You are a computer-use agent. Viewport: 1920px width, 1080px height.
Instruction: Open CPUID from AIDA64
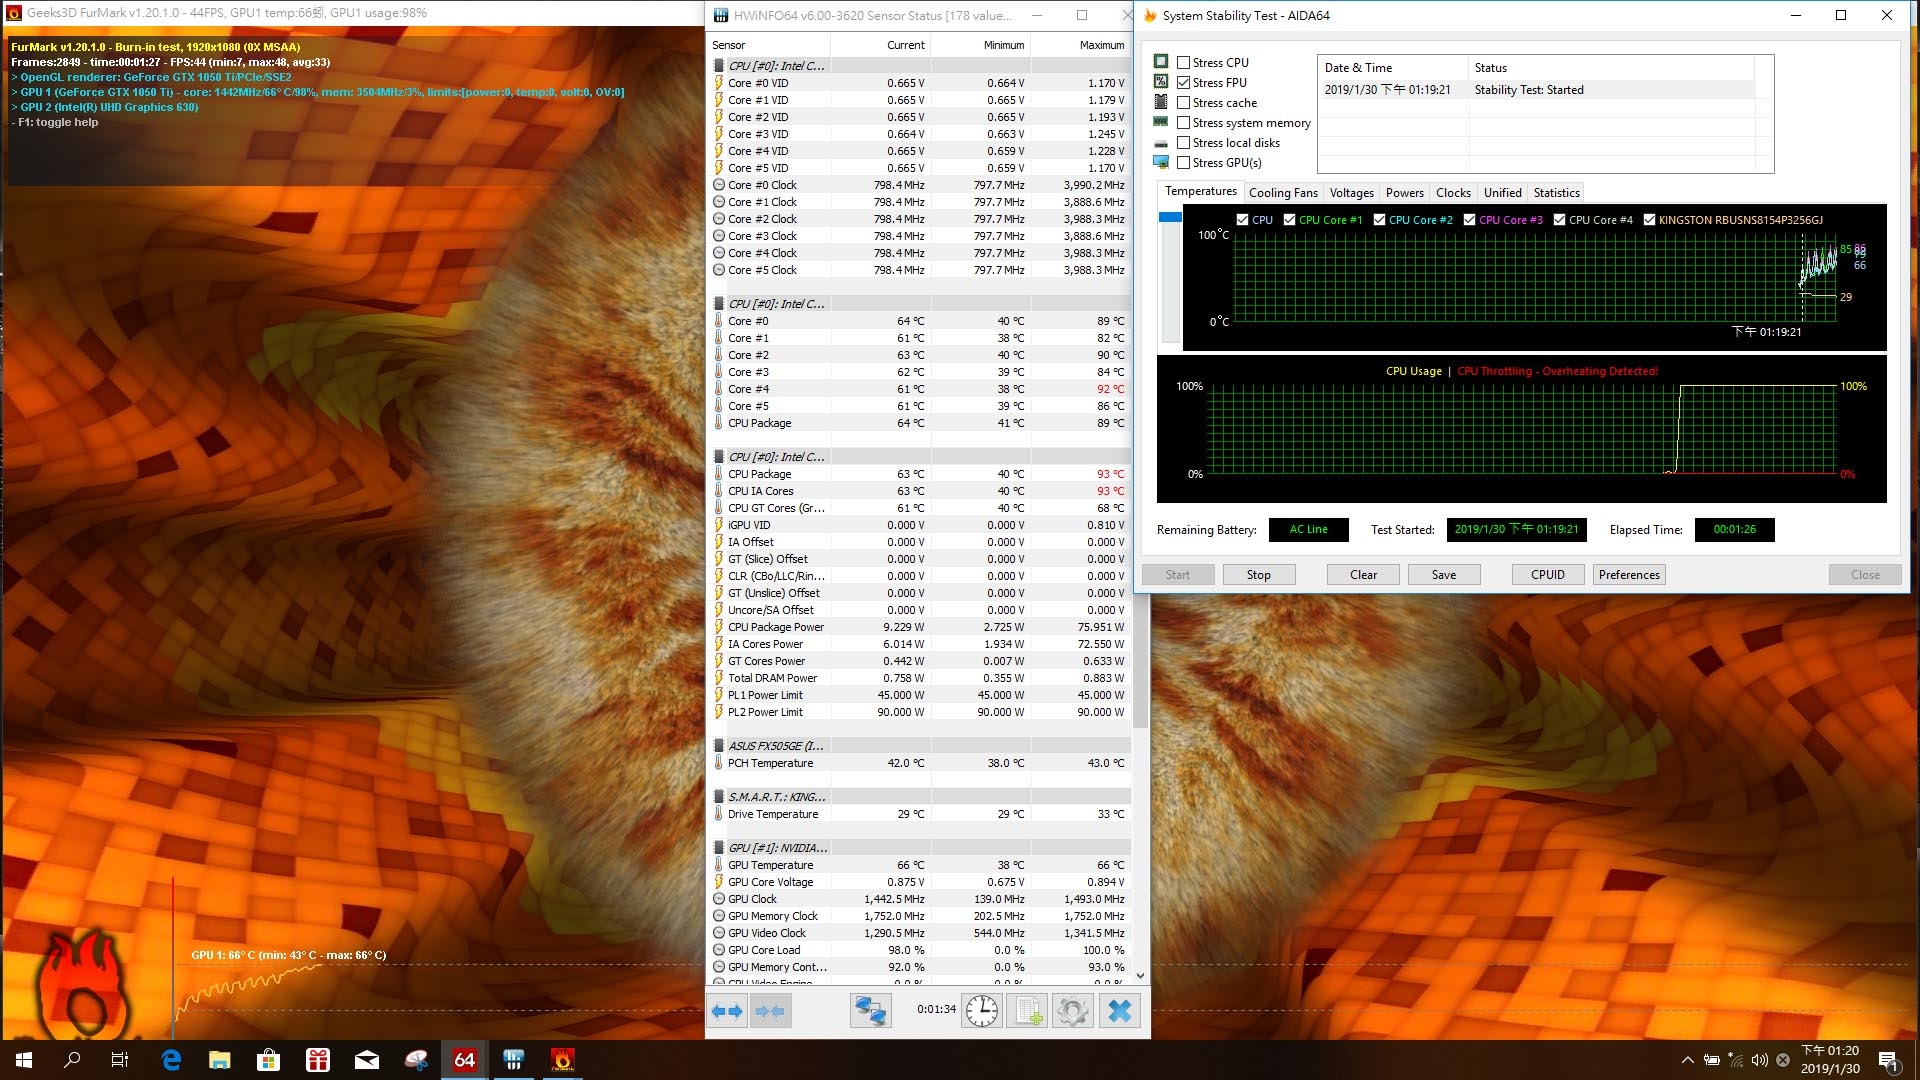coord(1548,575)
